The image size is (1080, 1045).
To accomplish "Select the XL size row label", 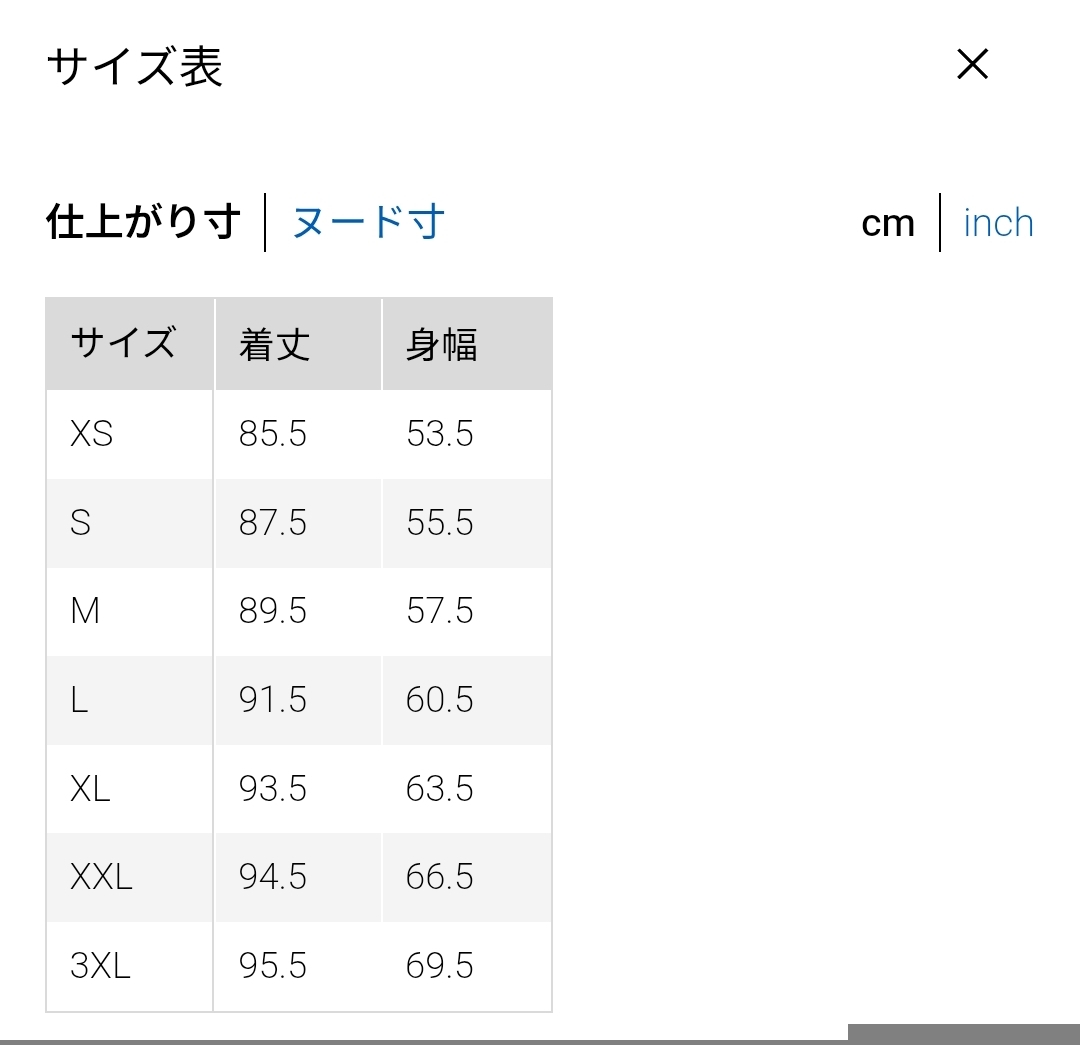I will 90,789.
